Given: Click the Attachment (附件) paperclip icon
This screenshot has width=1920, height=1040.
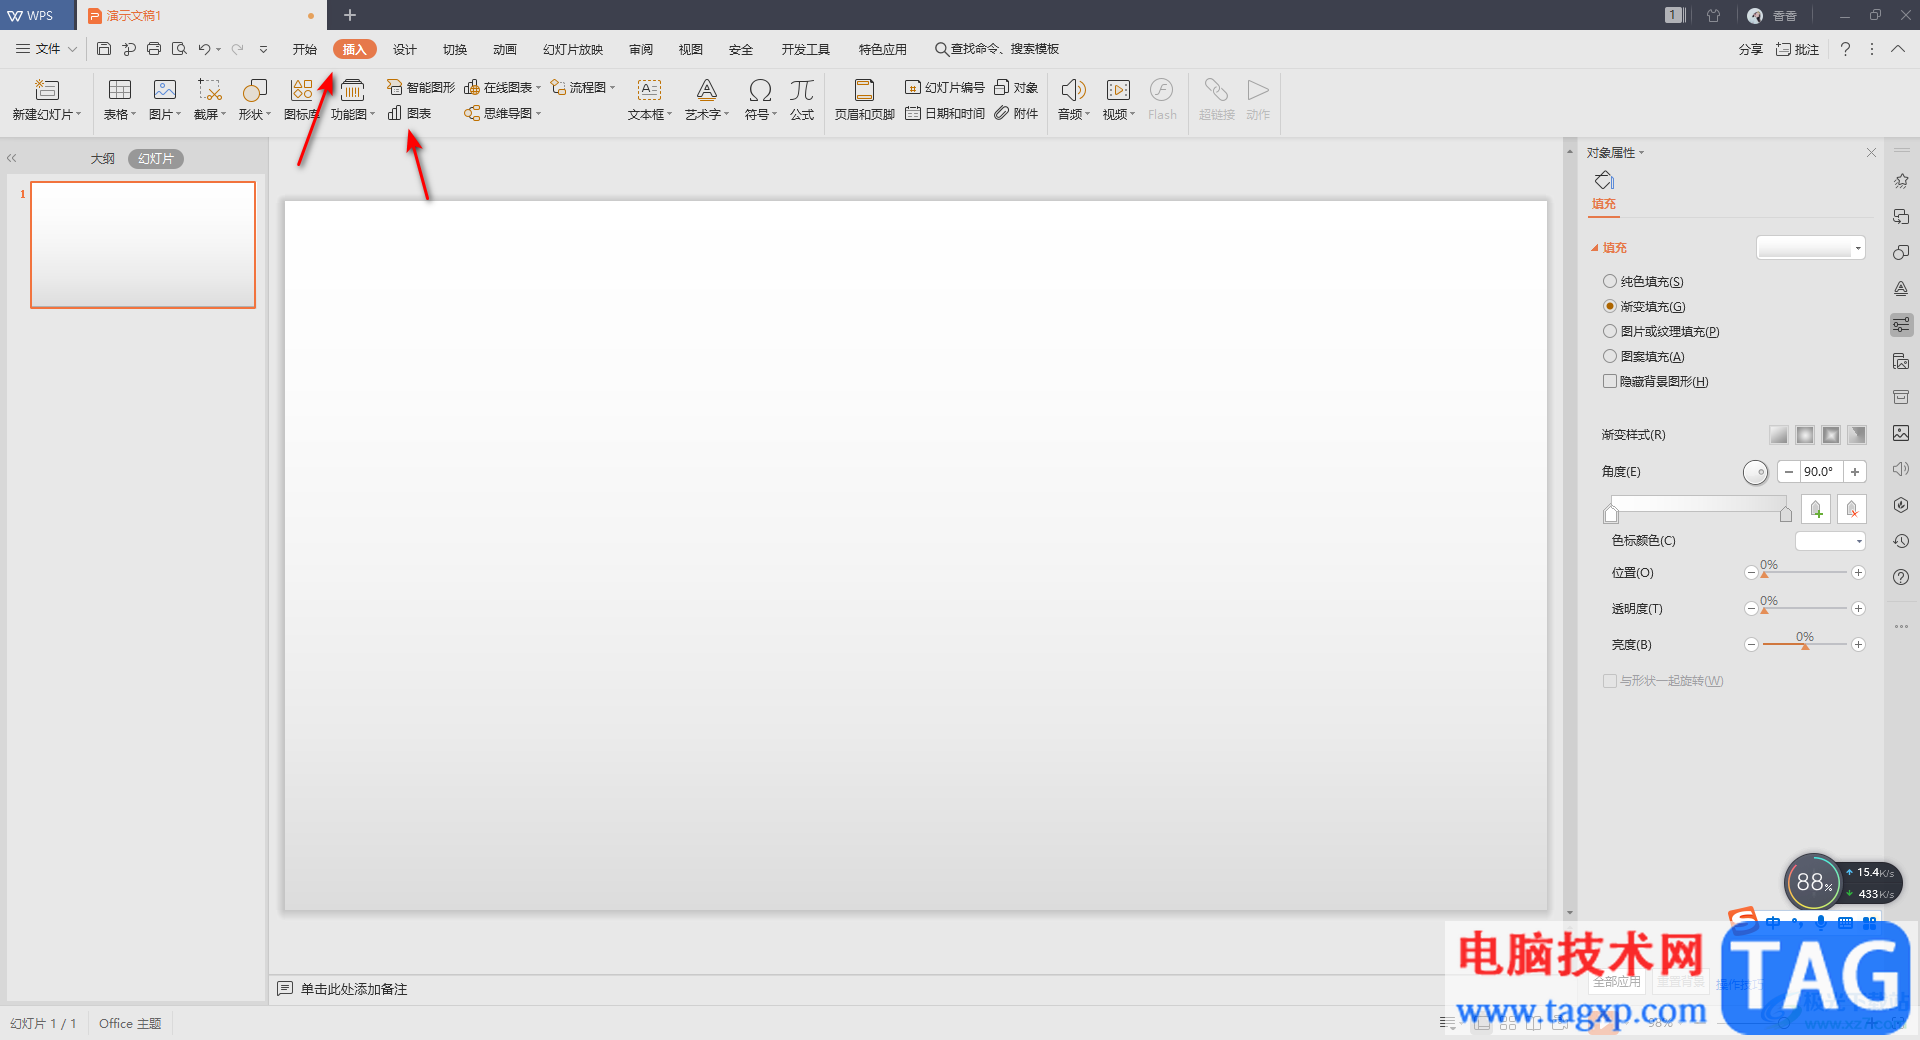Looking at the screenshot, I should click(1001, 114).
